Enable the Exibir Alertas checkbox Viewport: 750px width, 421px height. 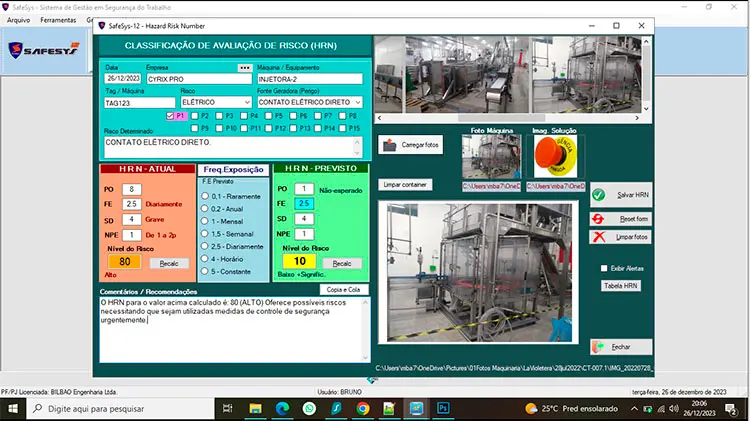[x=604, y=268]
